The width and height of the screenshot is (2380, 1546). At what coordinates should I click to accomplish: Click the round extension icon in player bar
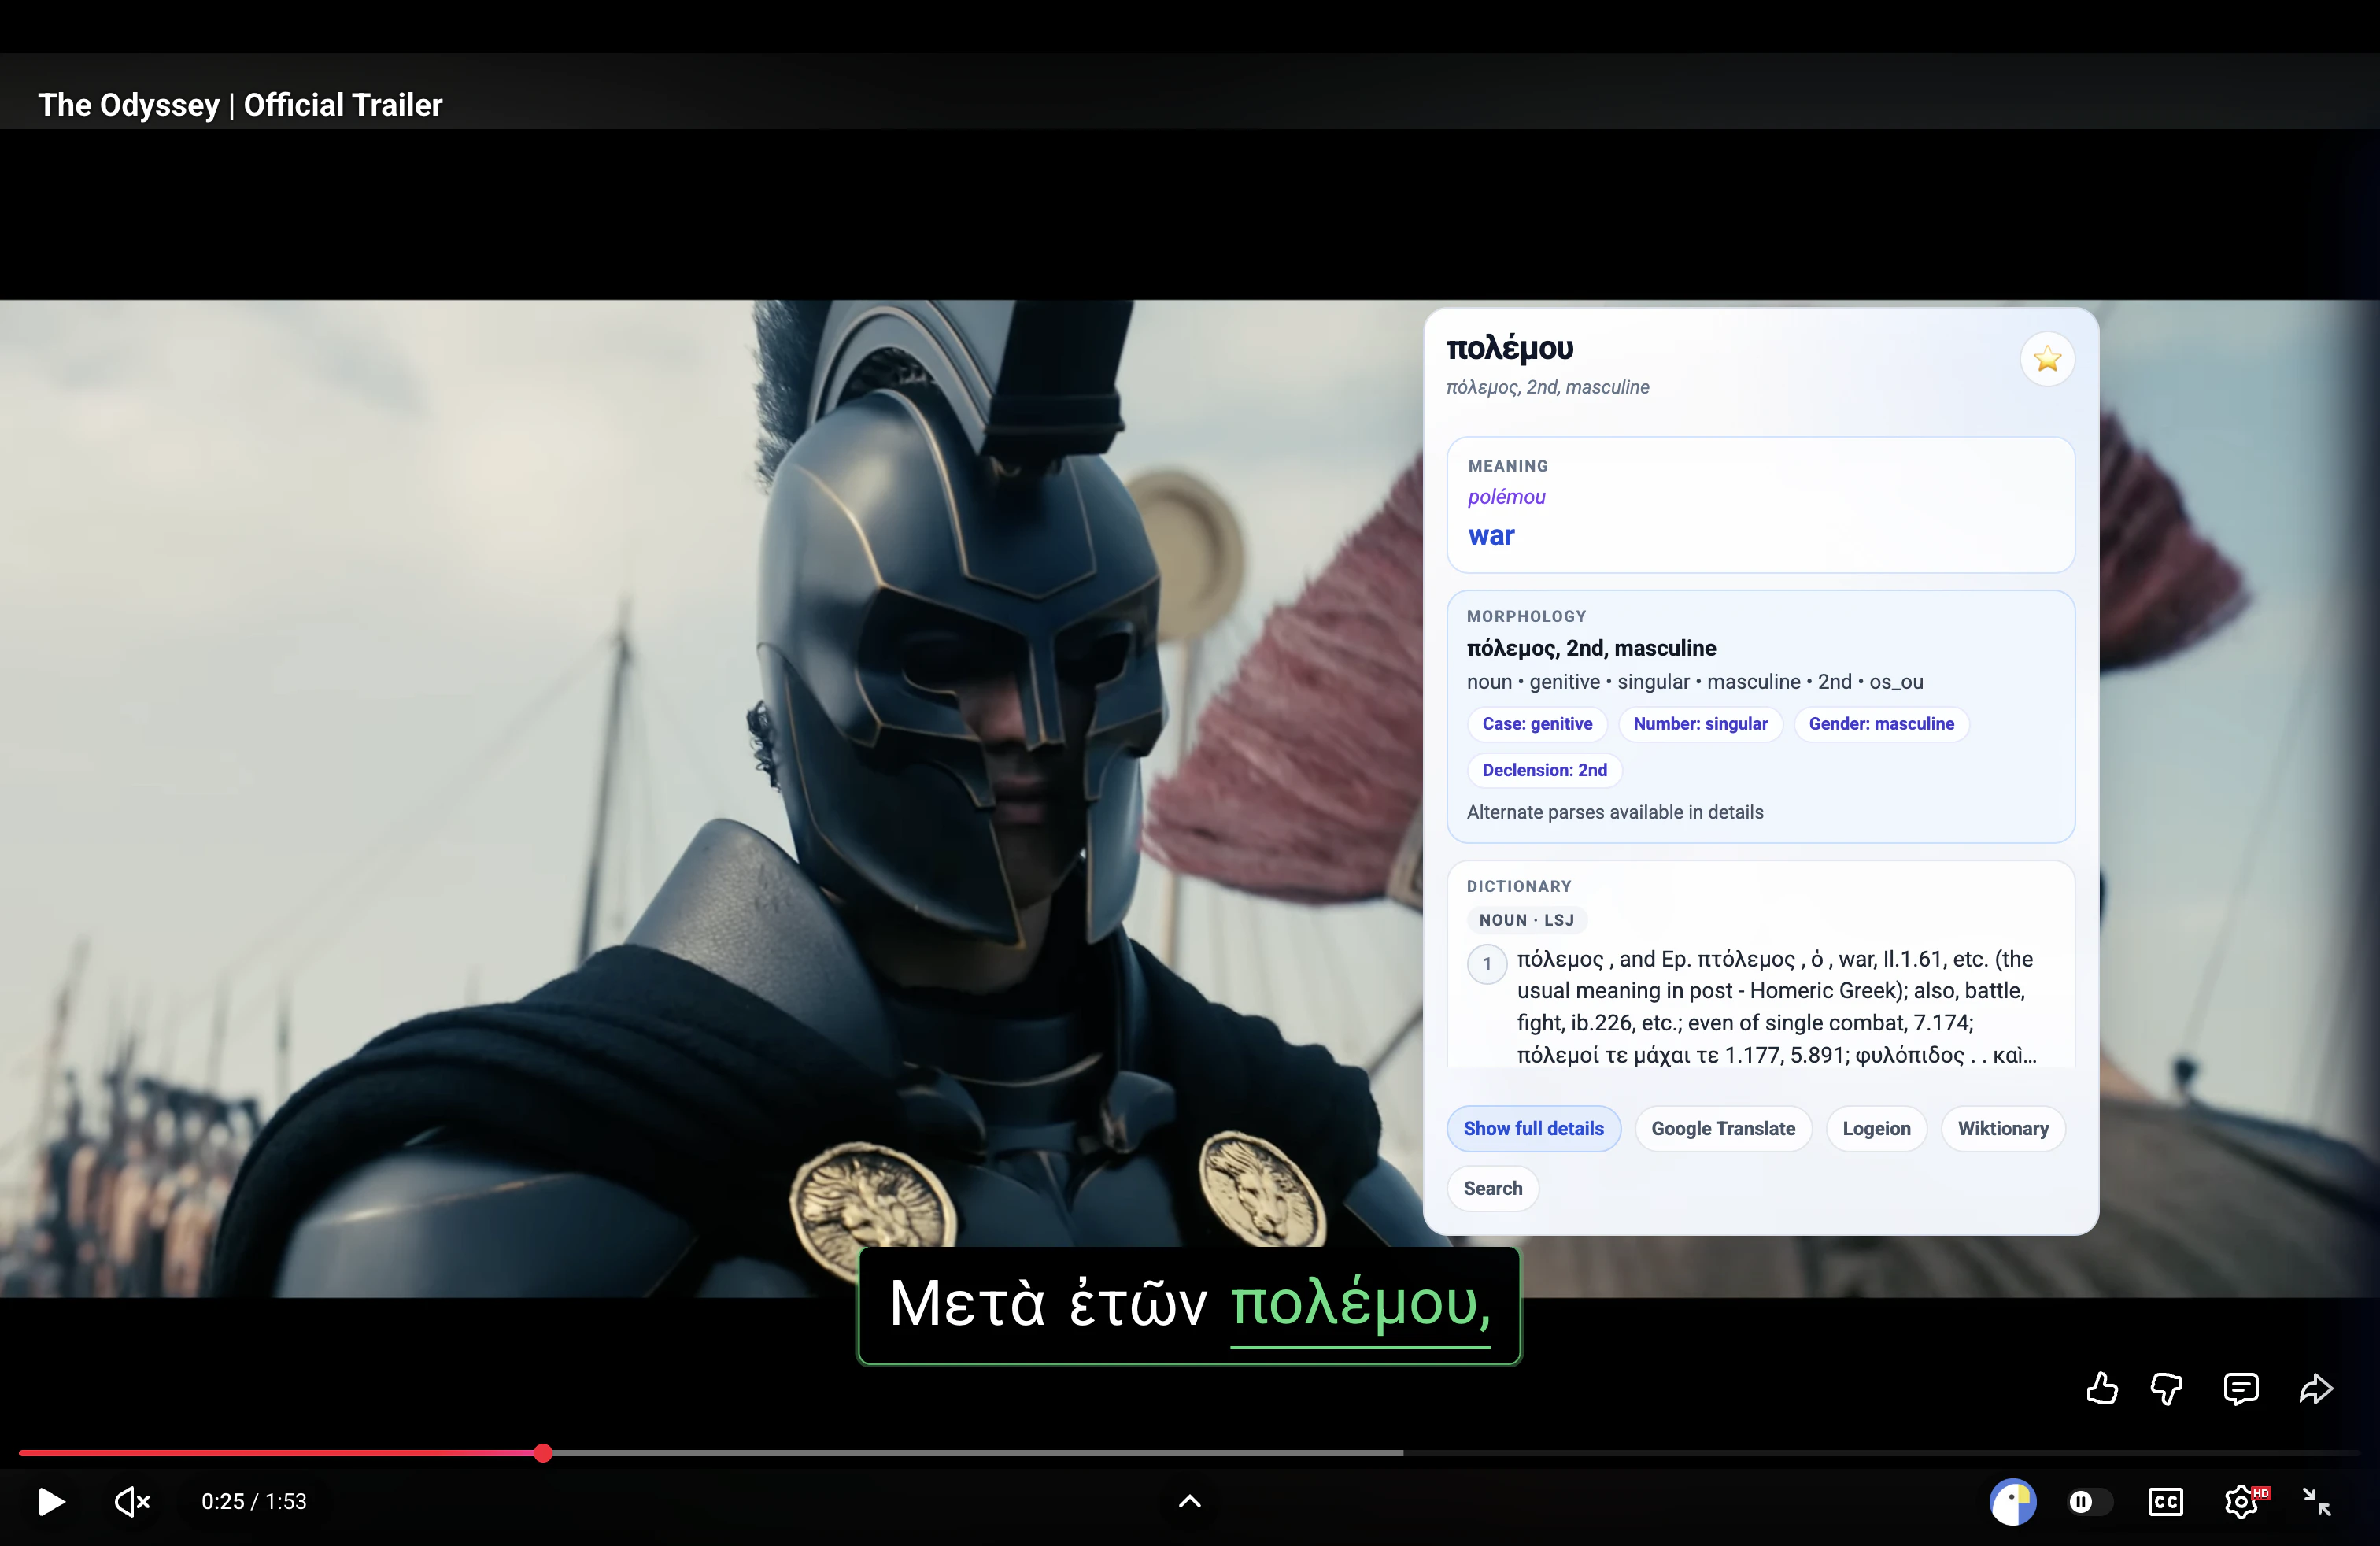[2012, 1501]
